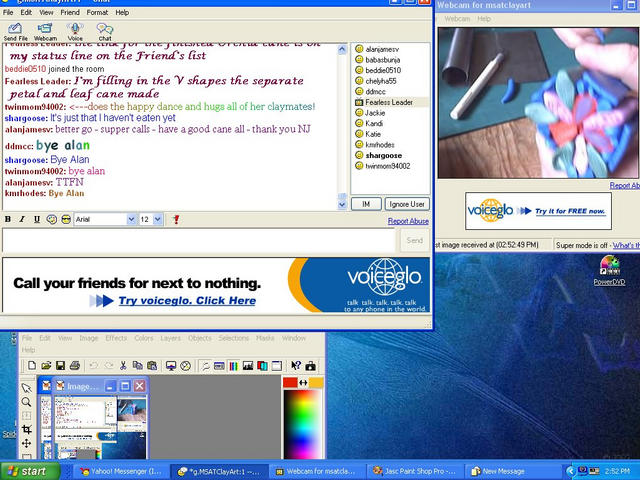Swap foreground and background colors arrow

(303, 382)
